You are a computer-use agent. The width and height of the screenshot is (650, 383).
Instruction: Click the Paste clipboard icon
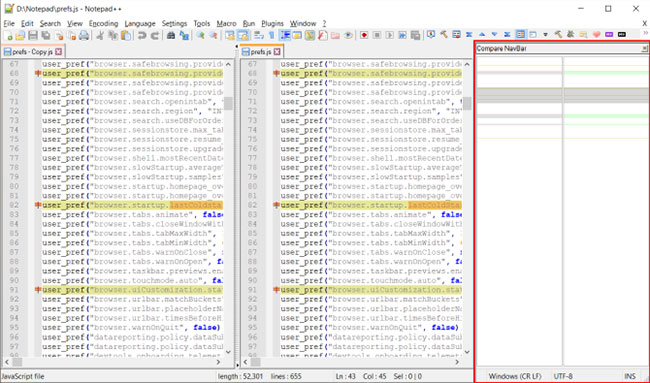(x=126, y=35)
